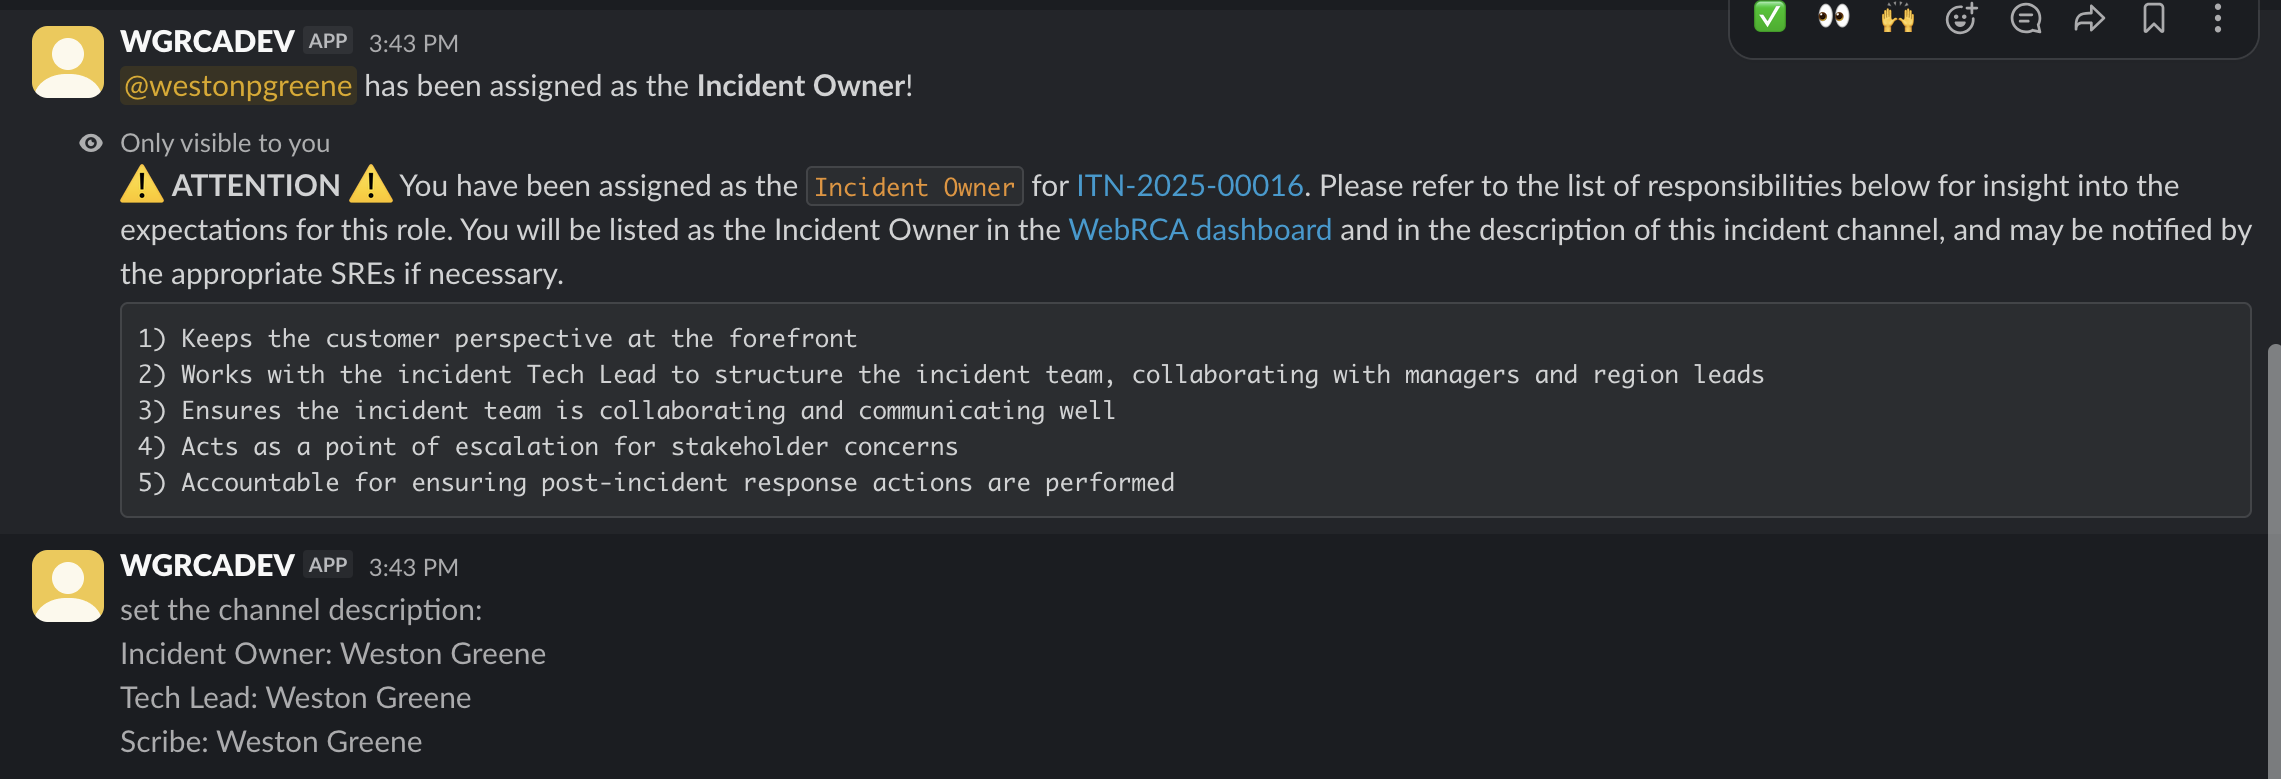Screen dimensions: 2281x779
Task: React with the eyes emoji
Action: (x=1833, y=17)
